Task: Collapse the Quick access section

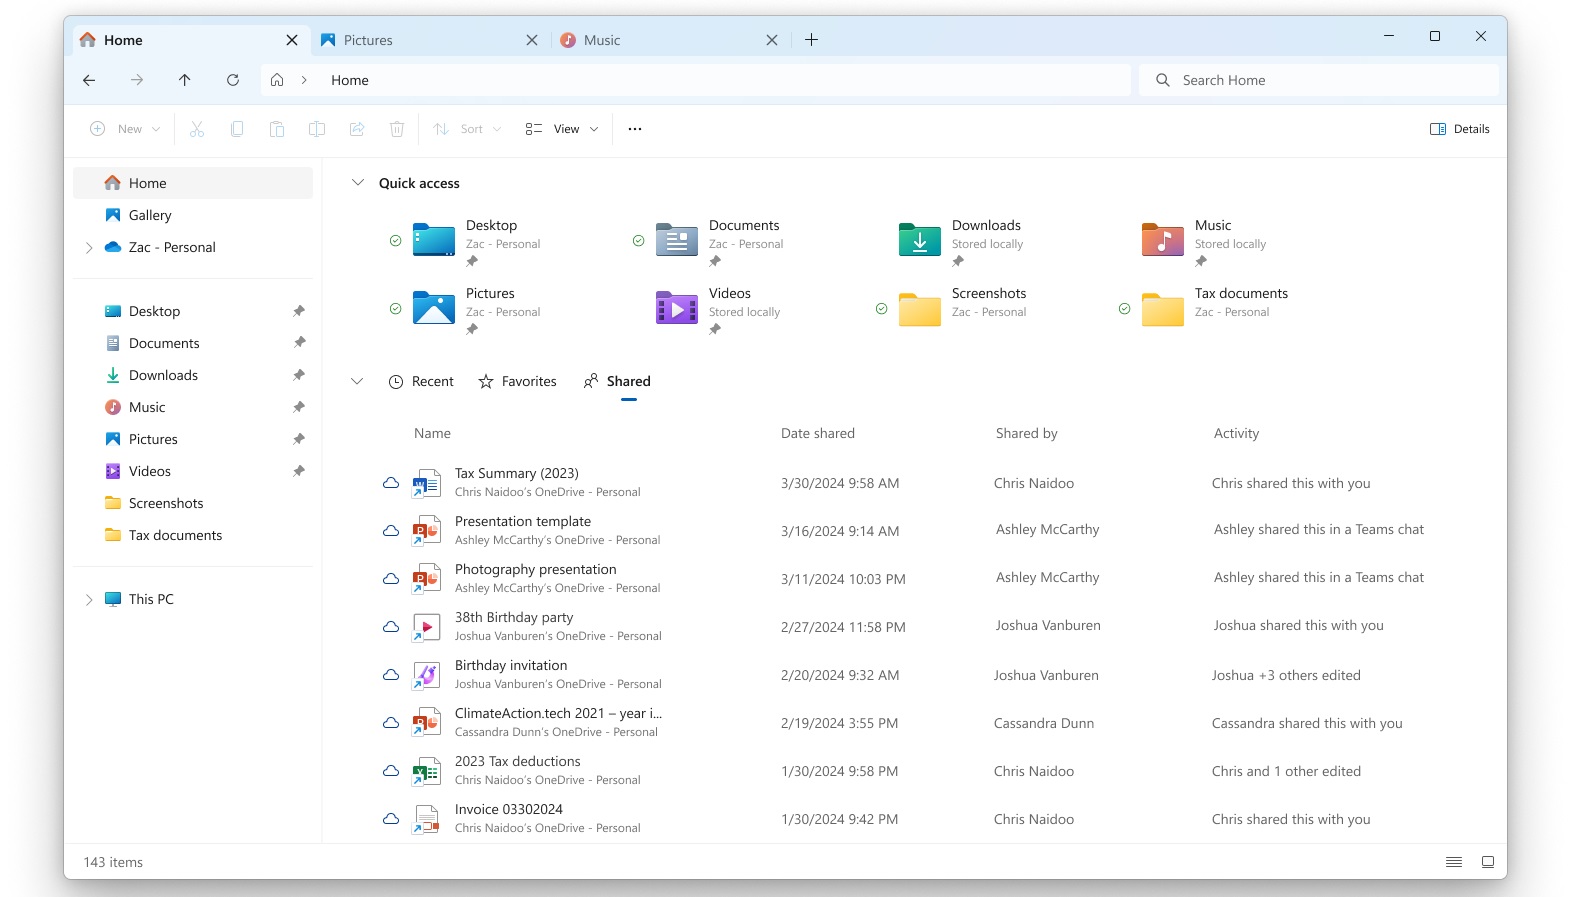Action: (x=358, y=183)
